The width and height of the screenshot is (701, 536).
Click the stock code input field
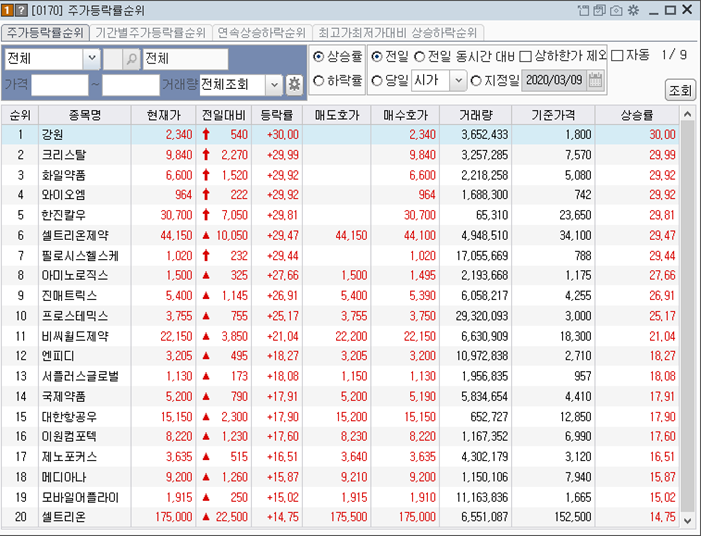113,59
